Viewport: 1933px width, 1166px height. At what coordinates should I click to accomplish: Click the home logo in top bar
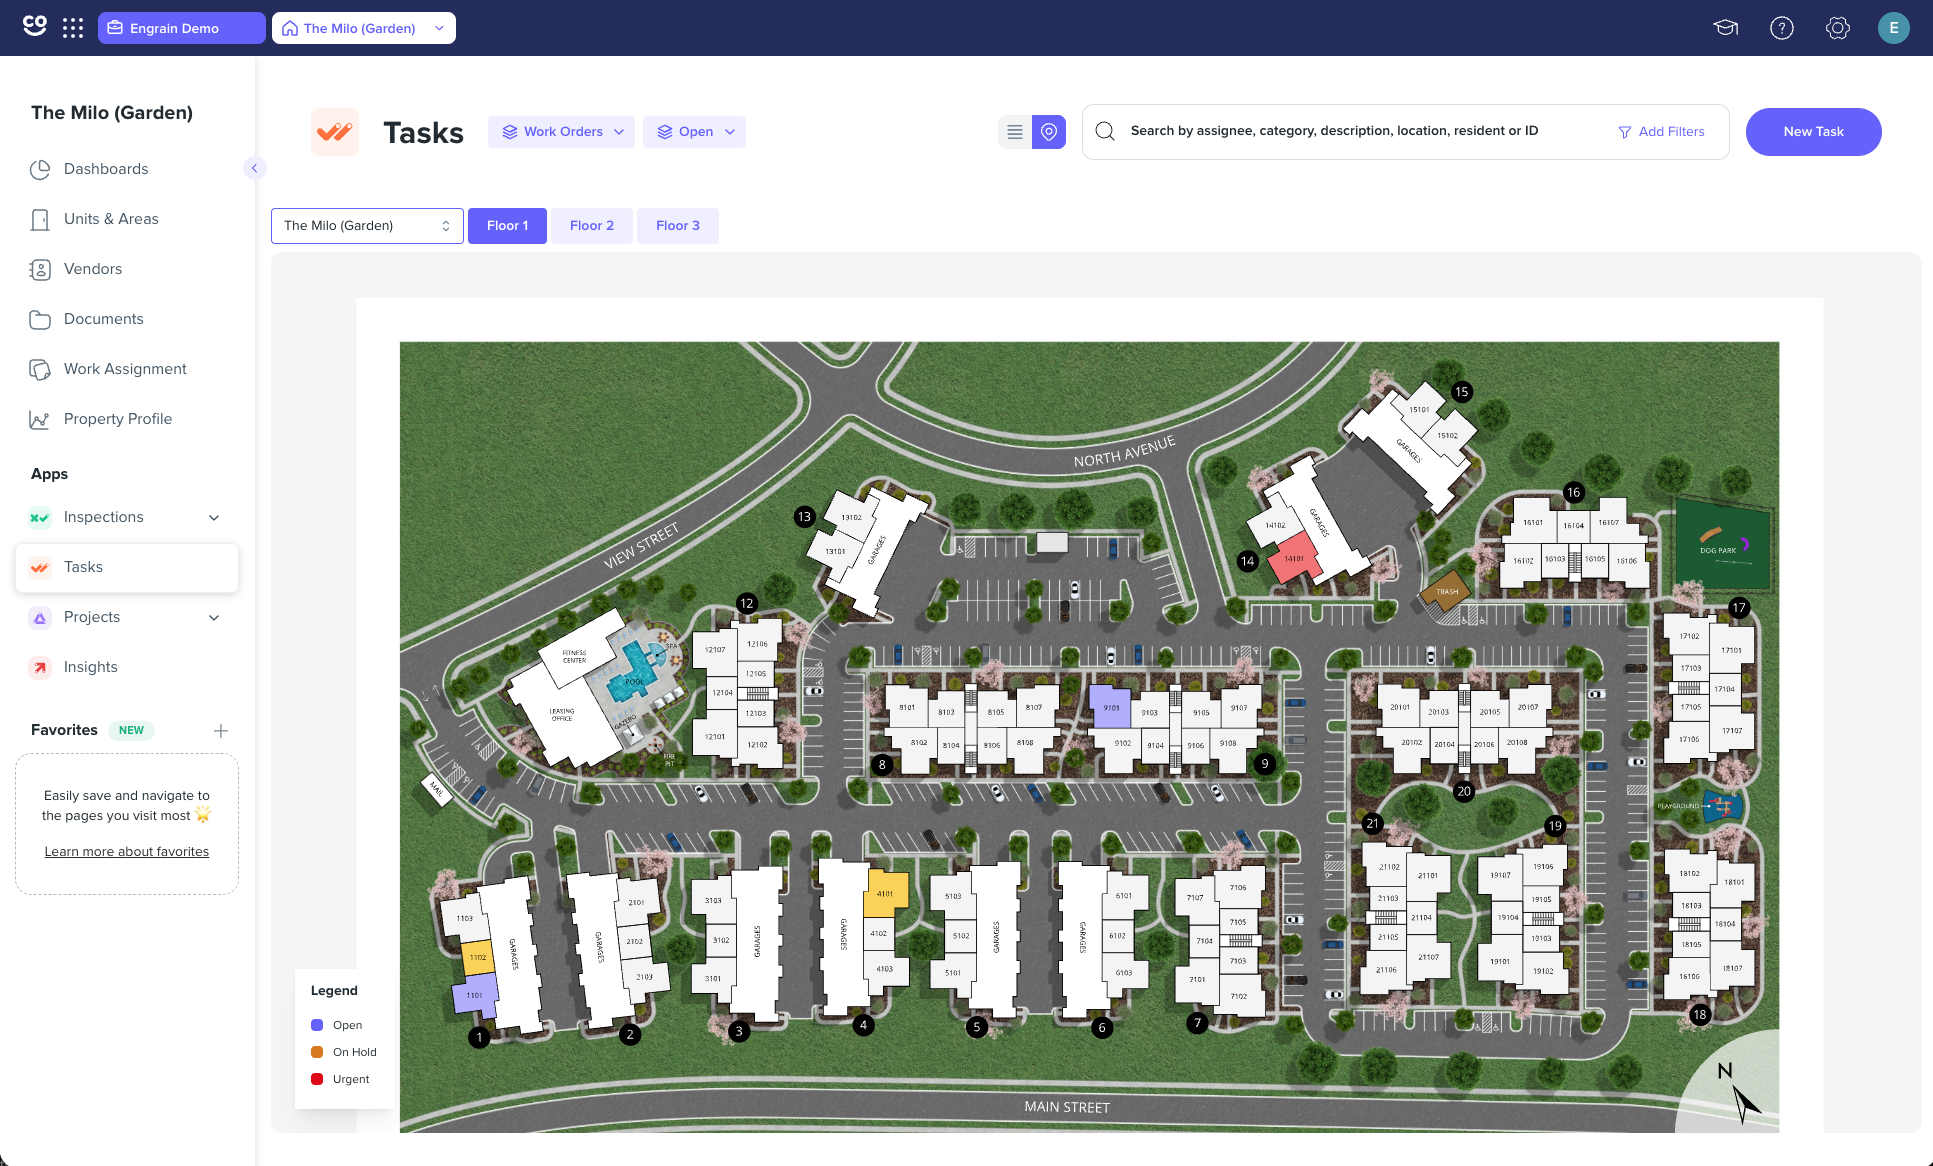coord(35,26)
